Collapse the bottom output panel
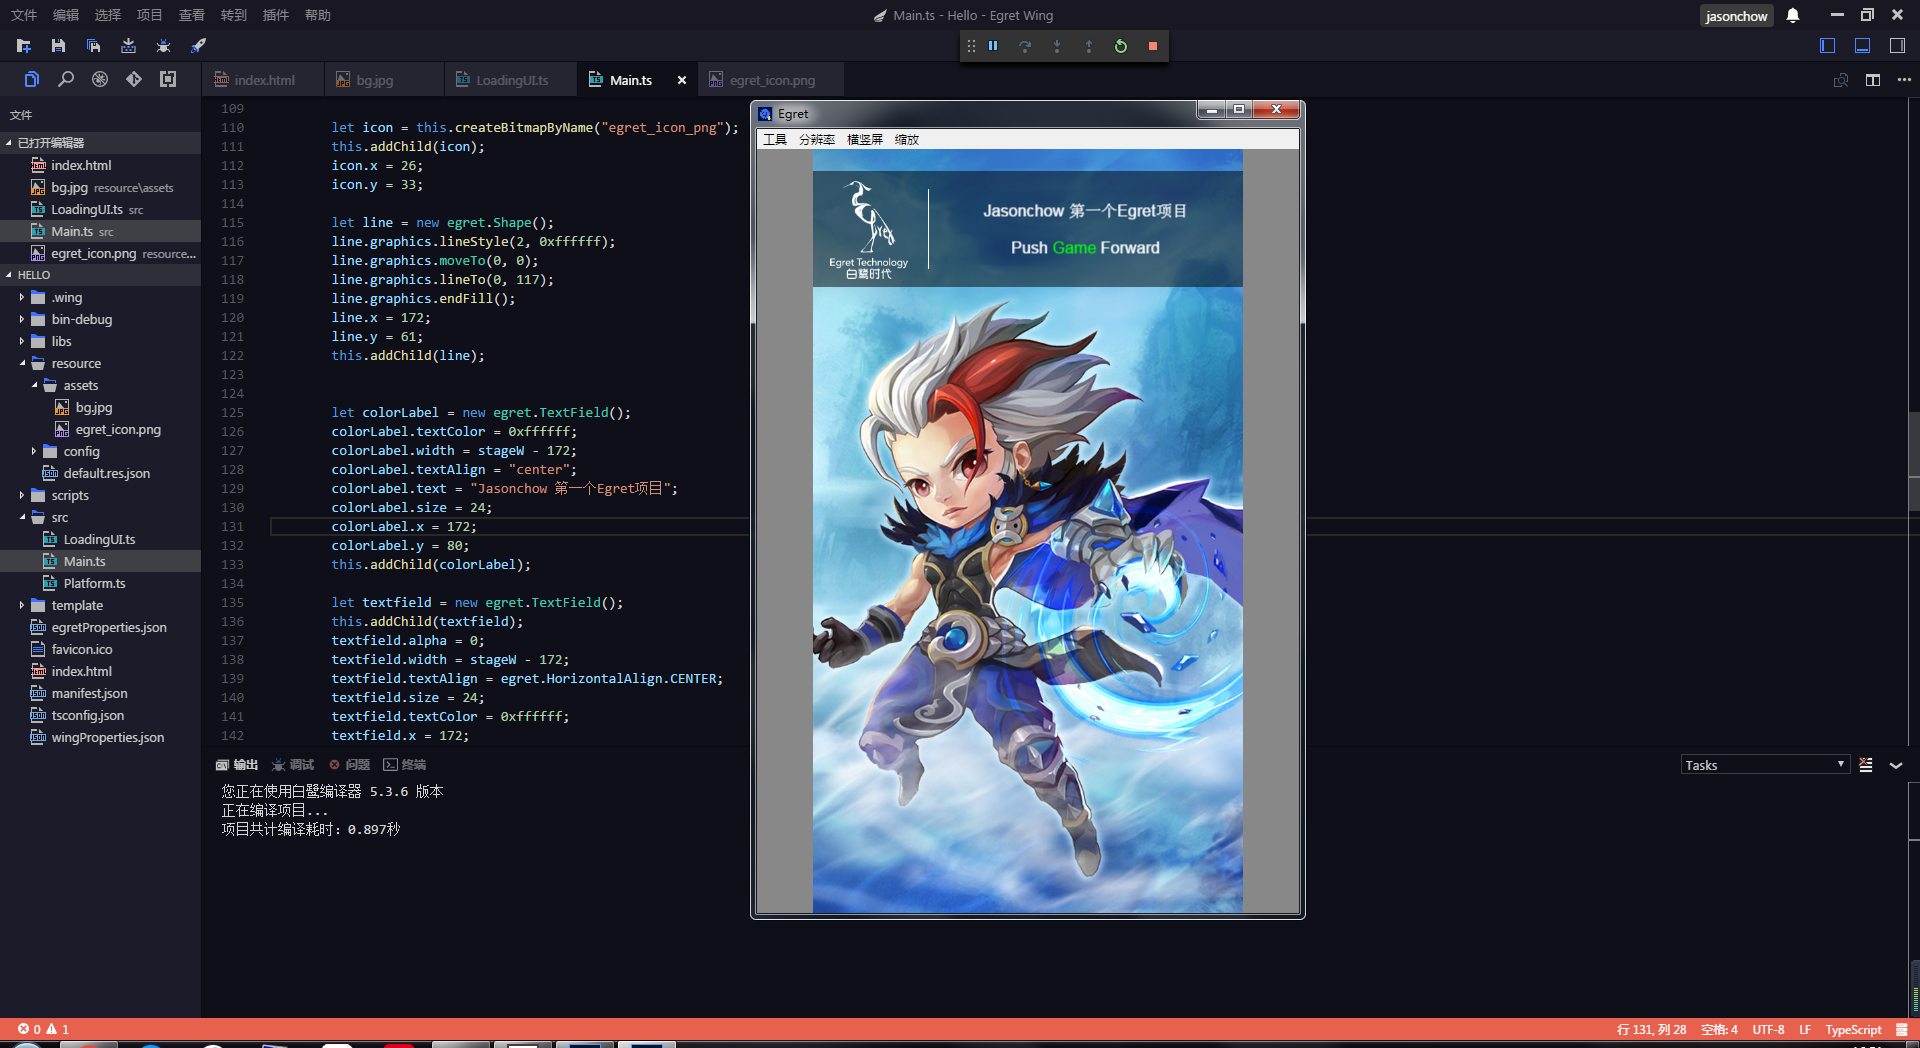The image size is (1920, 1048). tap(1896, 765)
